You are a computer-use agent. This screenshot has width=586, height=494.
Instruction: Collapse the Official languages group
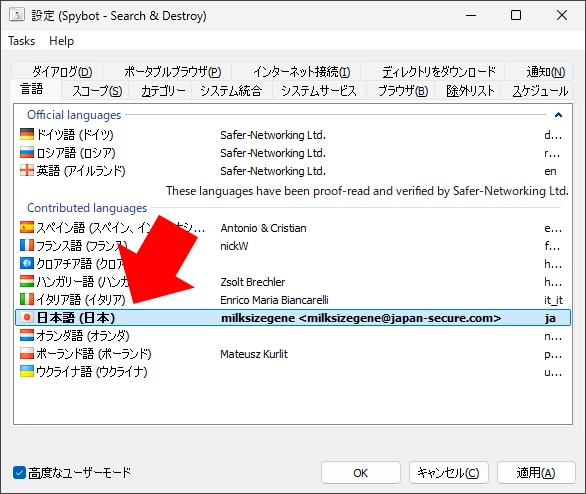[558, 115]
